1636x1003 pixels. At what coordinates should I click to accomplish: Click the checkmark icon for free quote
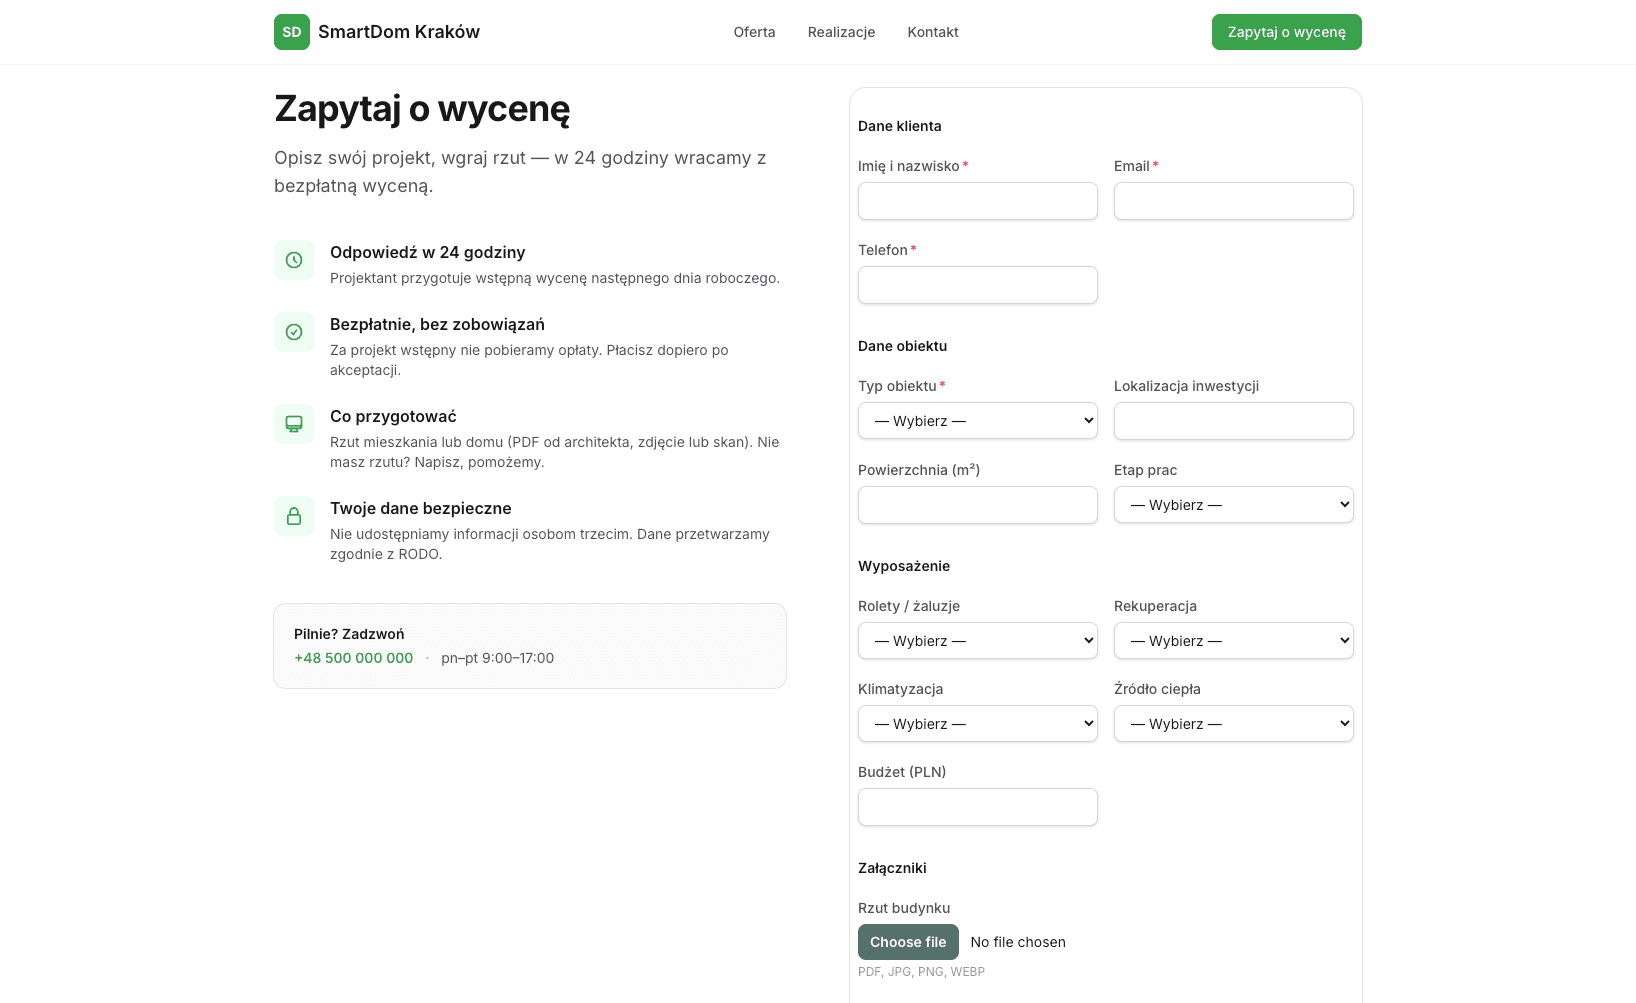pos(294,332)
